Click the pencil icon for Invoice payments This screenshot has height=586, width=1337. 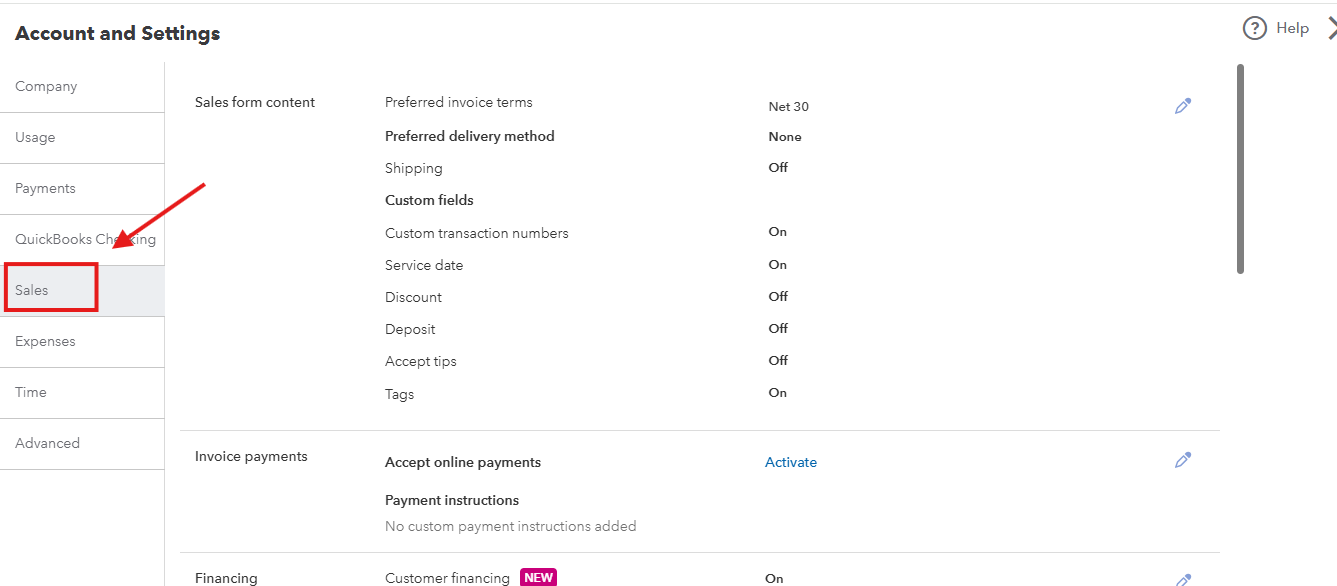click(1183, 460)
